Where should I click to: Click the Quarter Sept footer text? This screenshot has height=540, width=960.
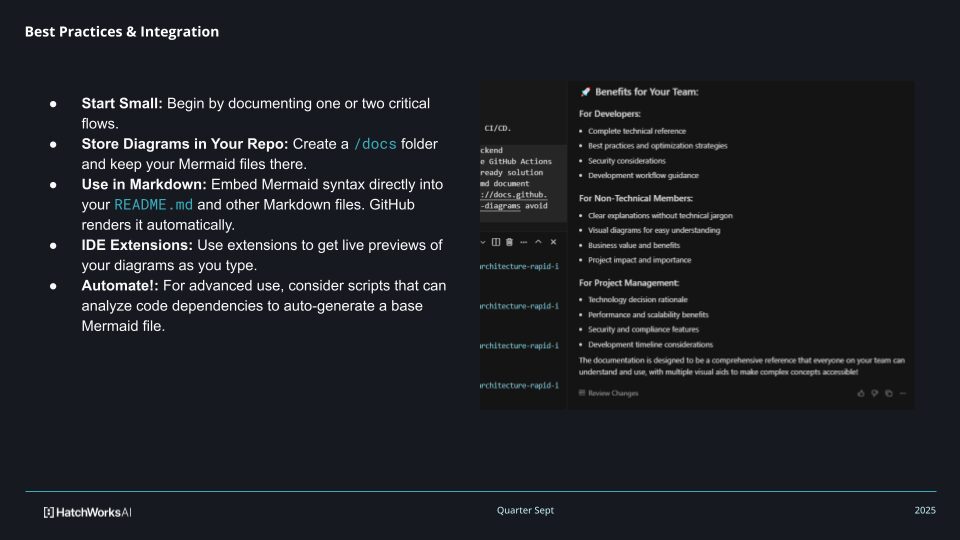coord(525,511)
